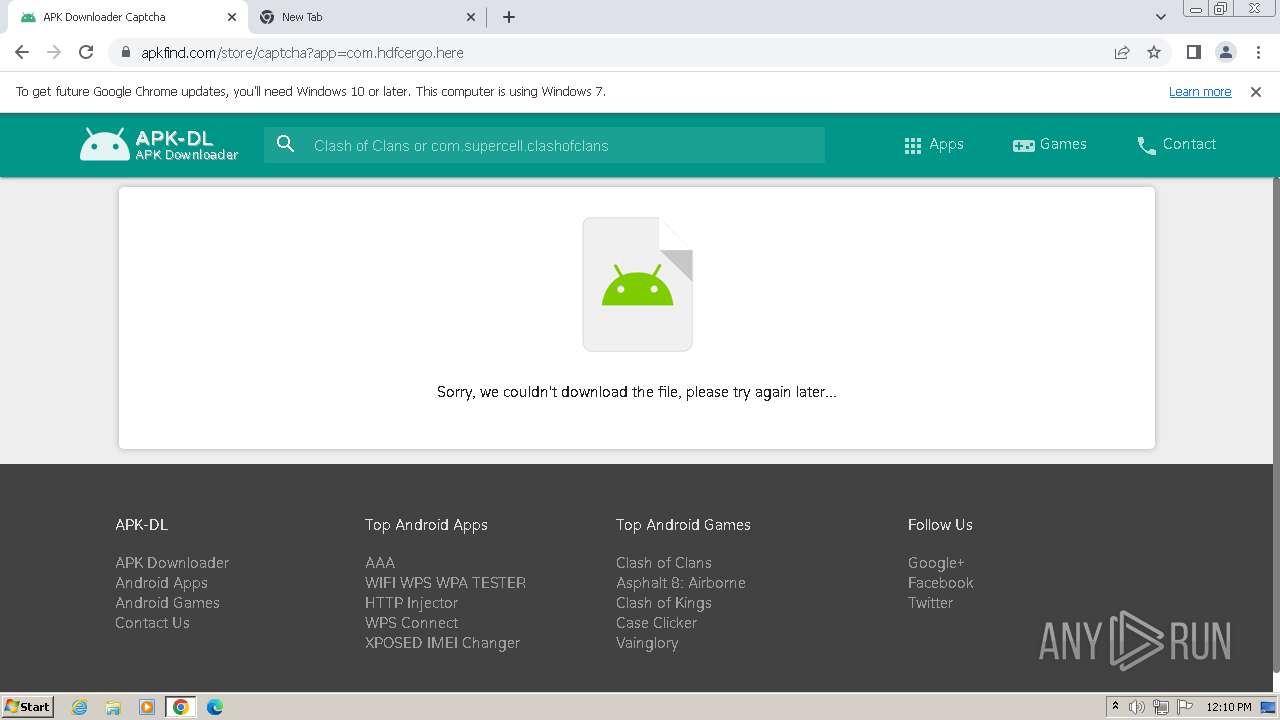Open the Learn more link
The height and width of the screenshot is (720, 1280).
1200,91
